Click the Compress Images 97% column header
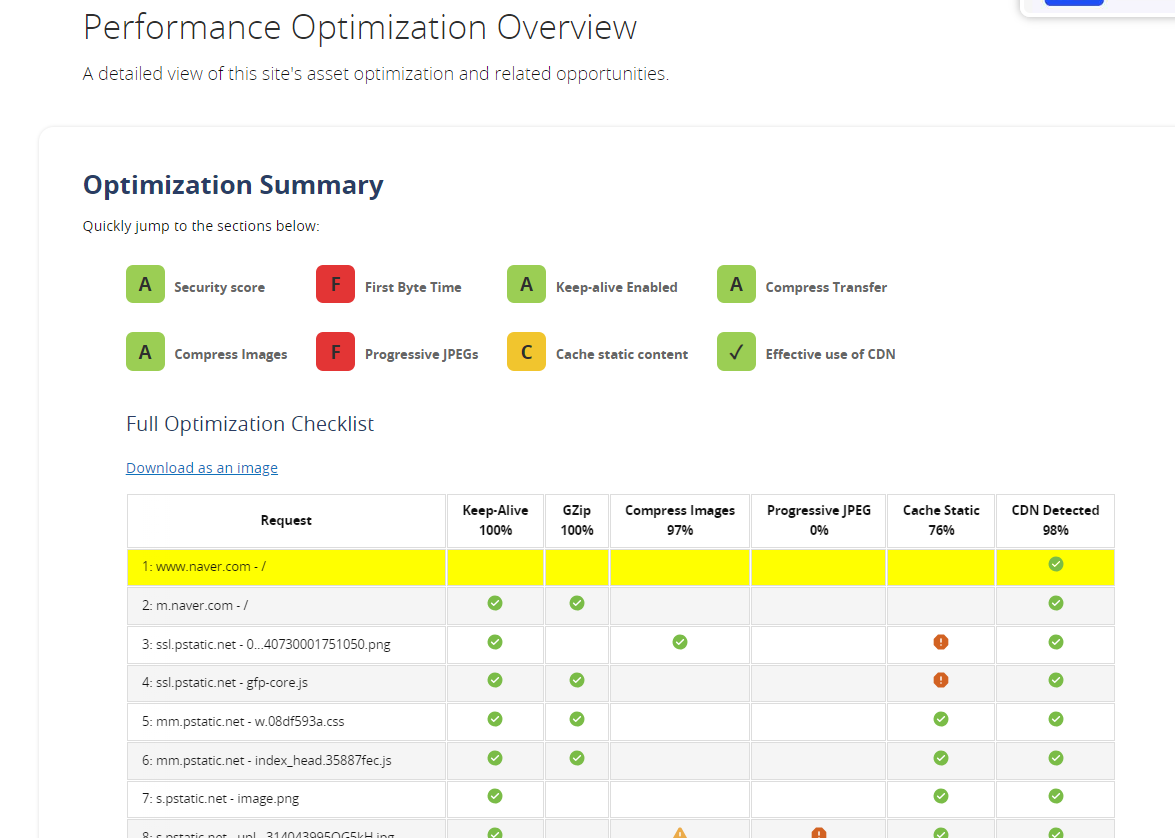The image size is (1175, 838). (x=680, y=521)
